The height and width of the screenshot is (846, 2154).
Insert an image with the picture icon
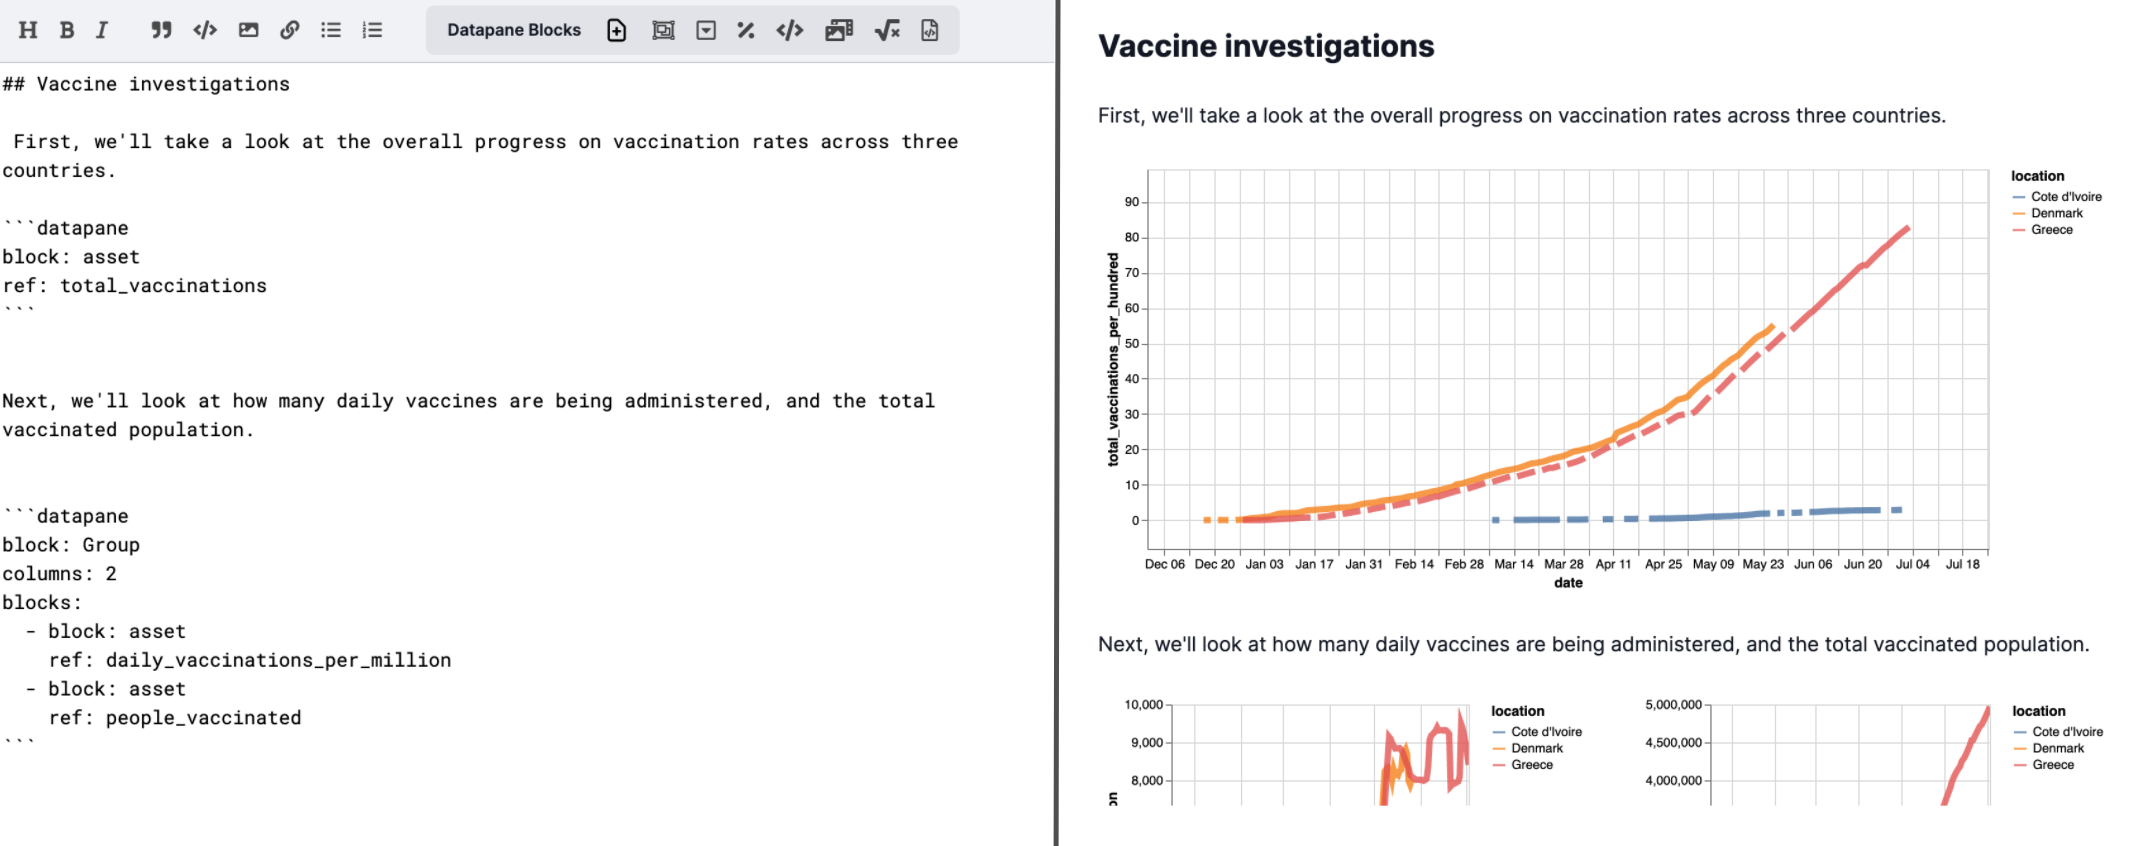[x=248, y=30]
